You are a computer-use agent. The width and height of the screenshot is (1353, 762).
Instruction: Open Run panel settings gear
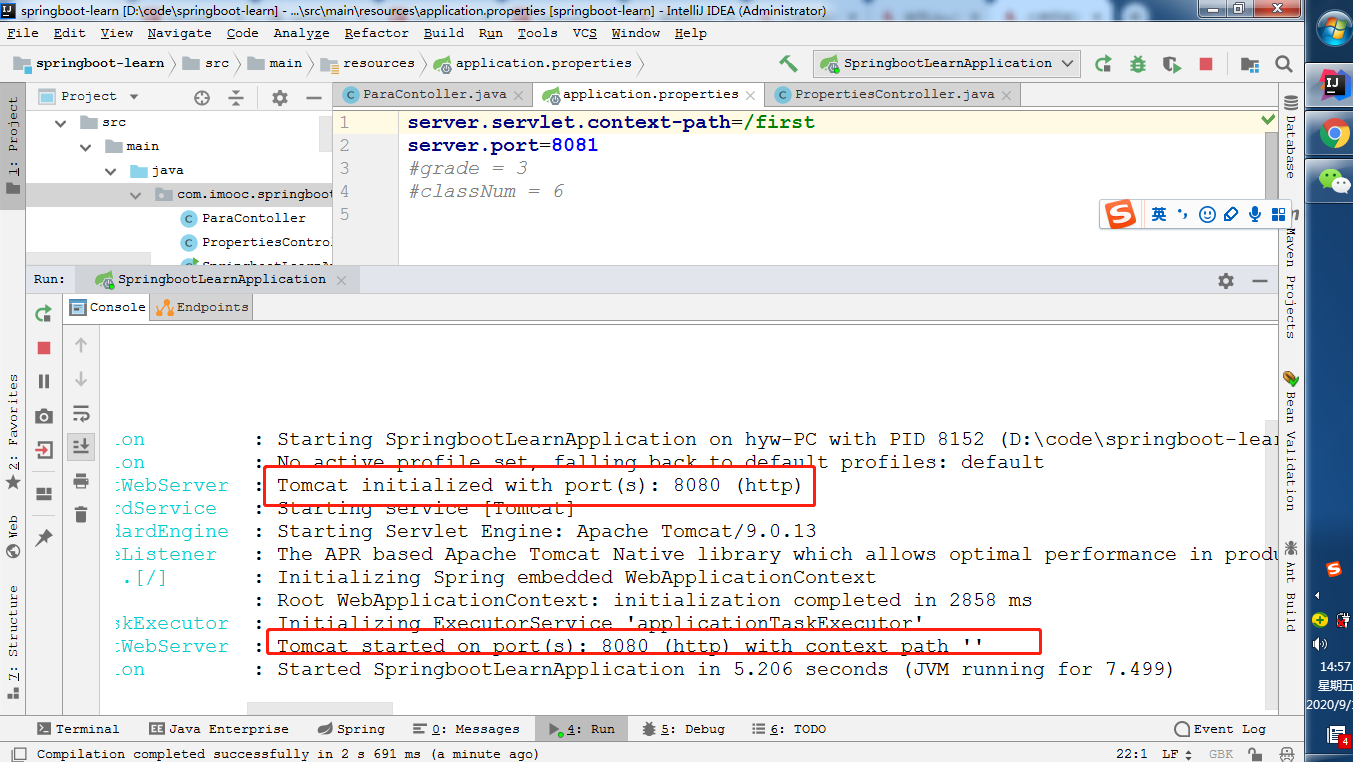click(1226, 281)
